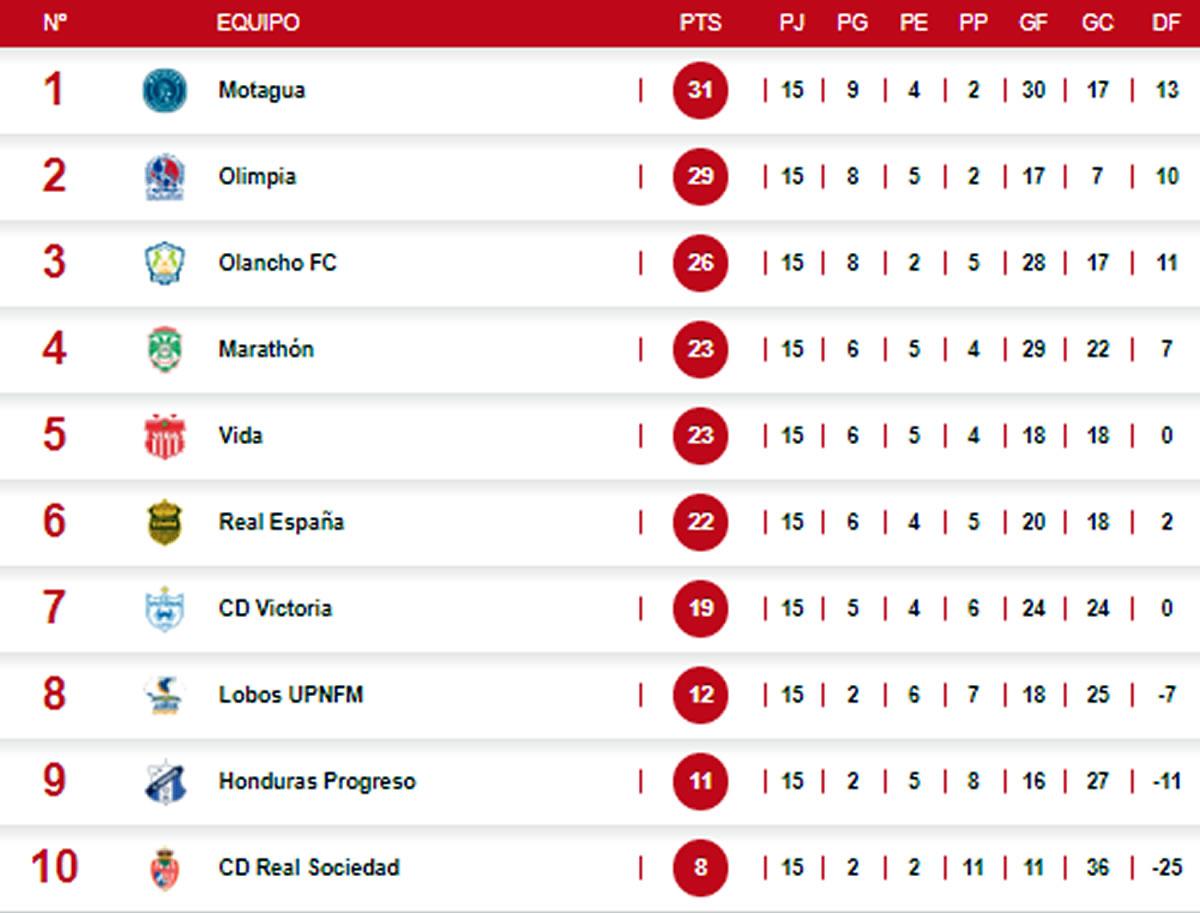Screen dimensions: 1200x913
Task: Click the Marathón team crest icon
Action: click(165, 349)
